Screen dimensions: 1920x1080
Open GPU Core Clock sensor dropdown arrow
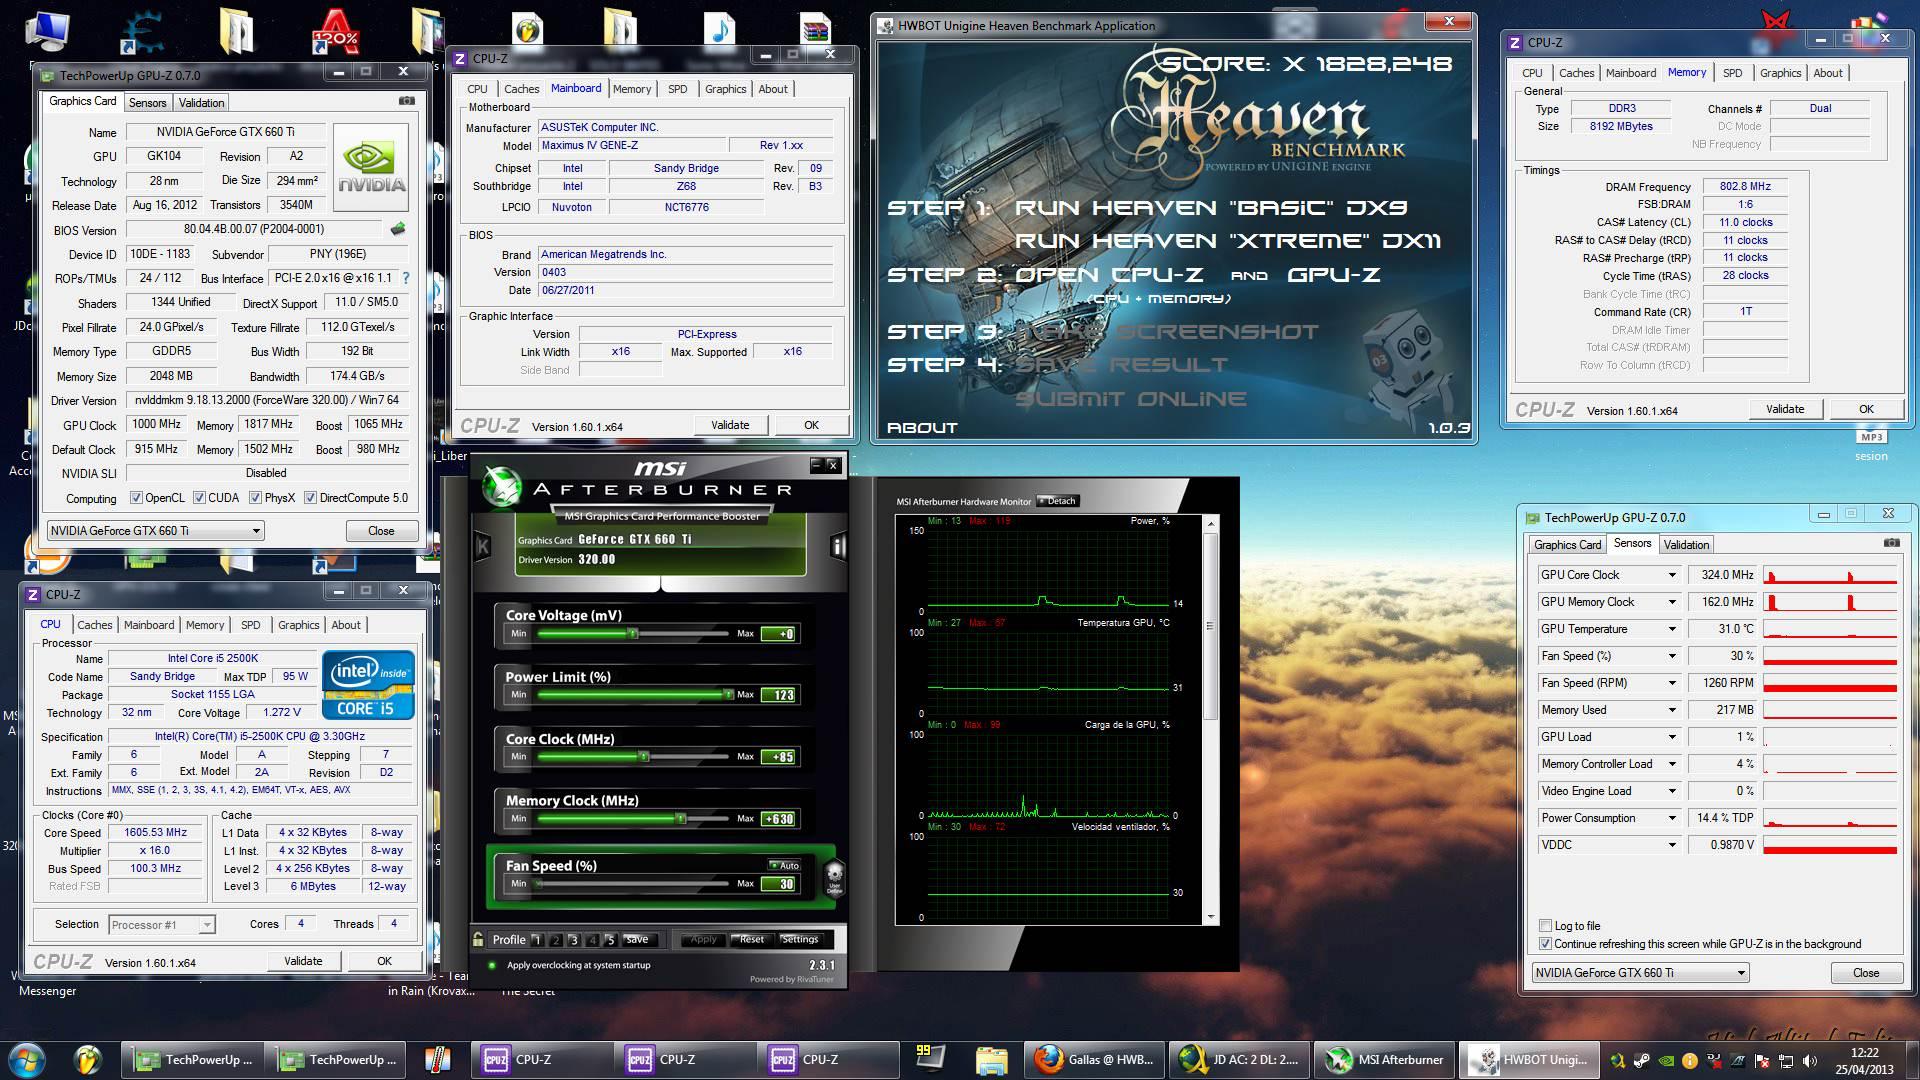point(1672,575)
